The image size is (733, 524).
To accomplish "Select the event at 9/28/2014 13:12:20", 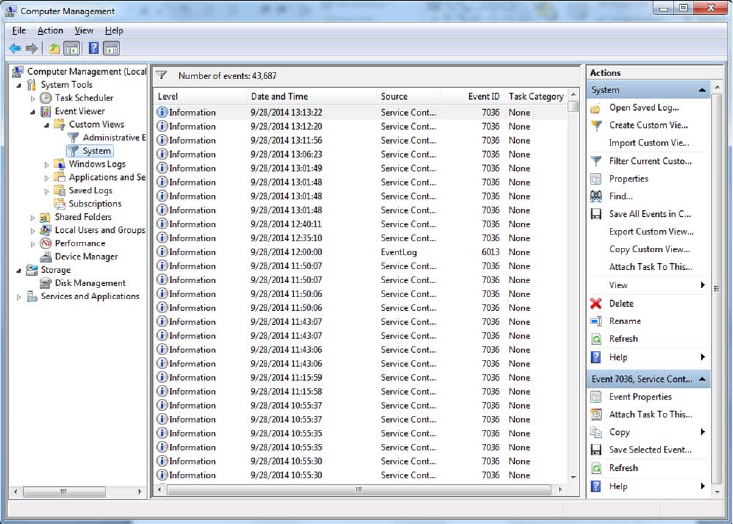I will (x=360, y=126).
